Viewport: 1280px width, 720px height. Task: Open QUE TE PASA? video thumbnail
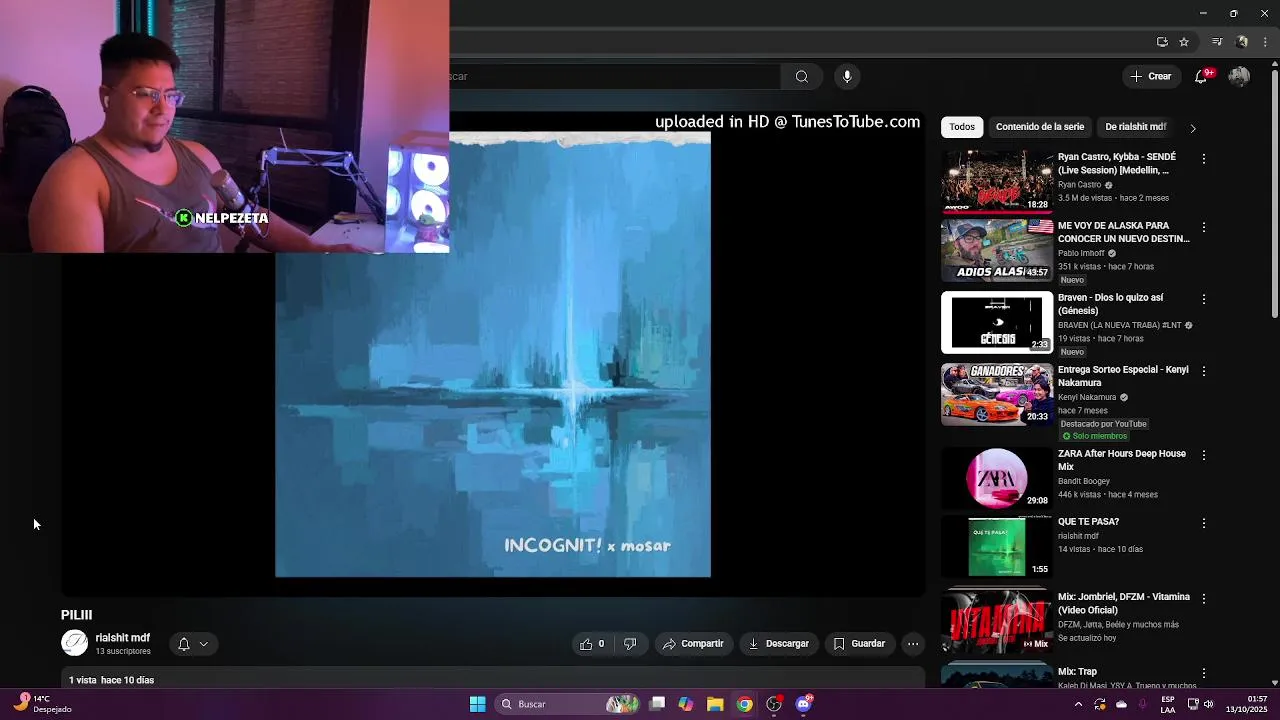(x=997, y=546)
